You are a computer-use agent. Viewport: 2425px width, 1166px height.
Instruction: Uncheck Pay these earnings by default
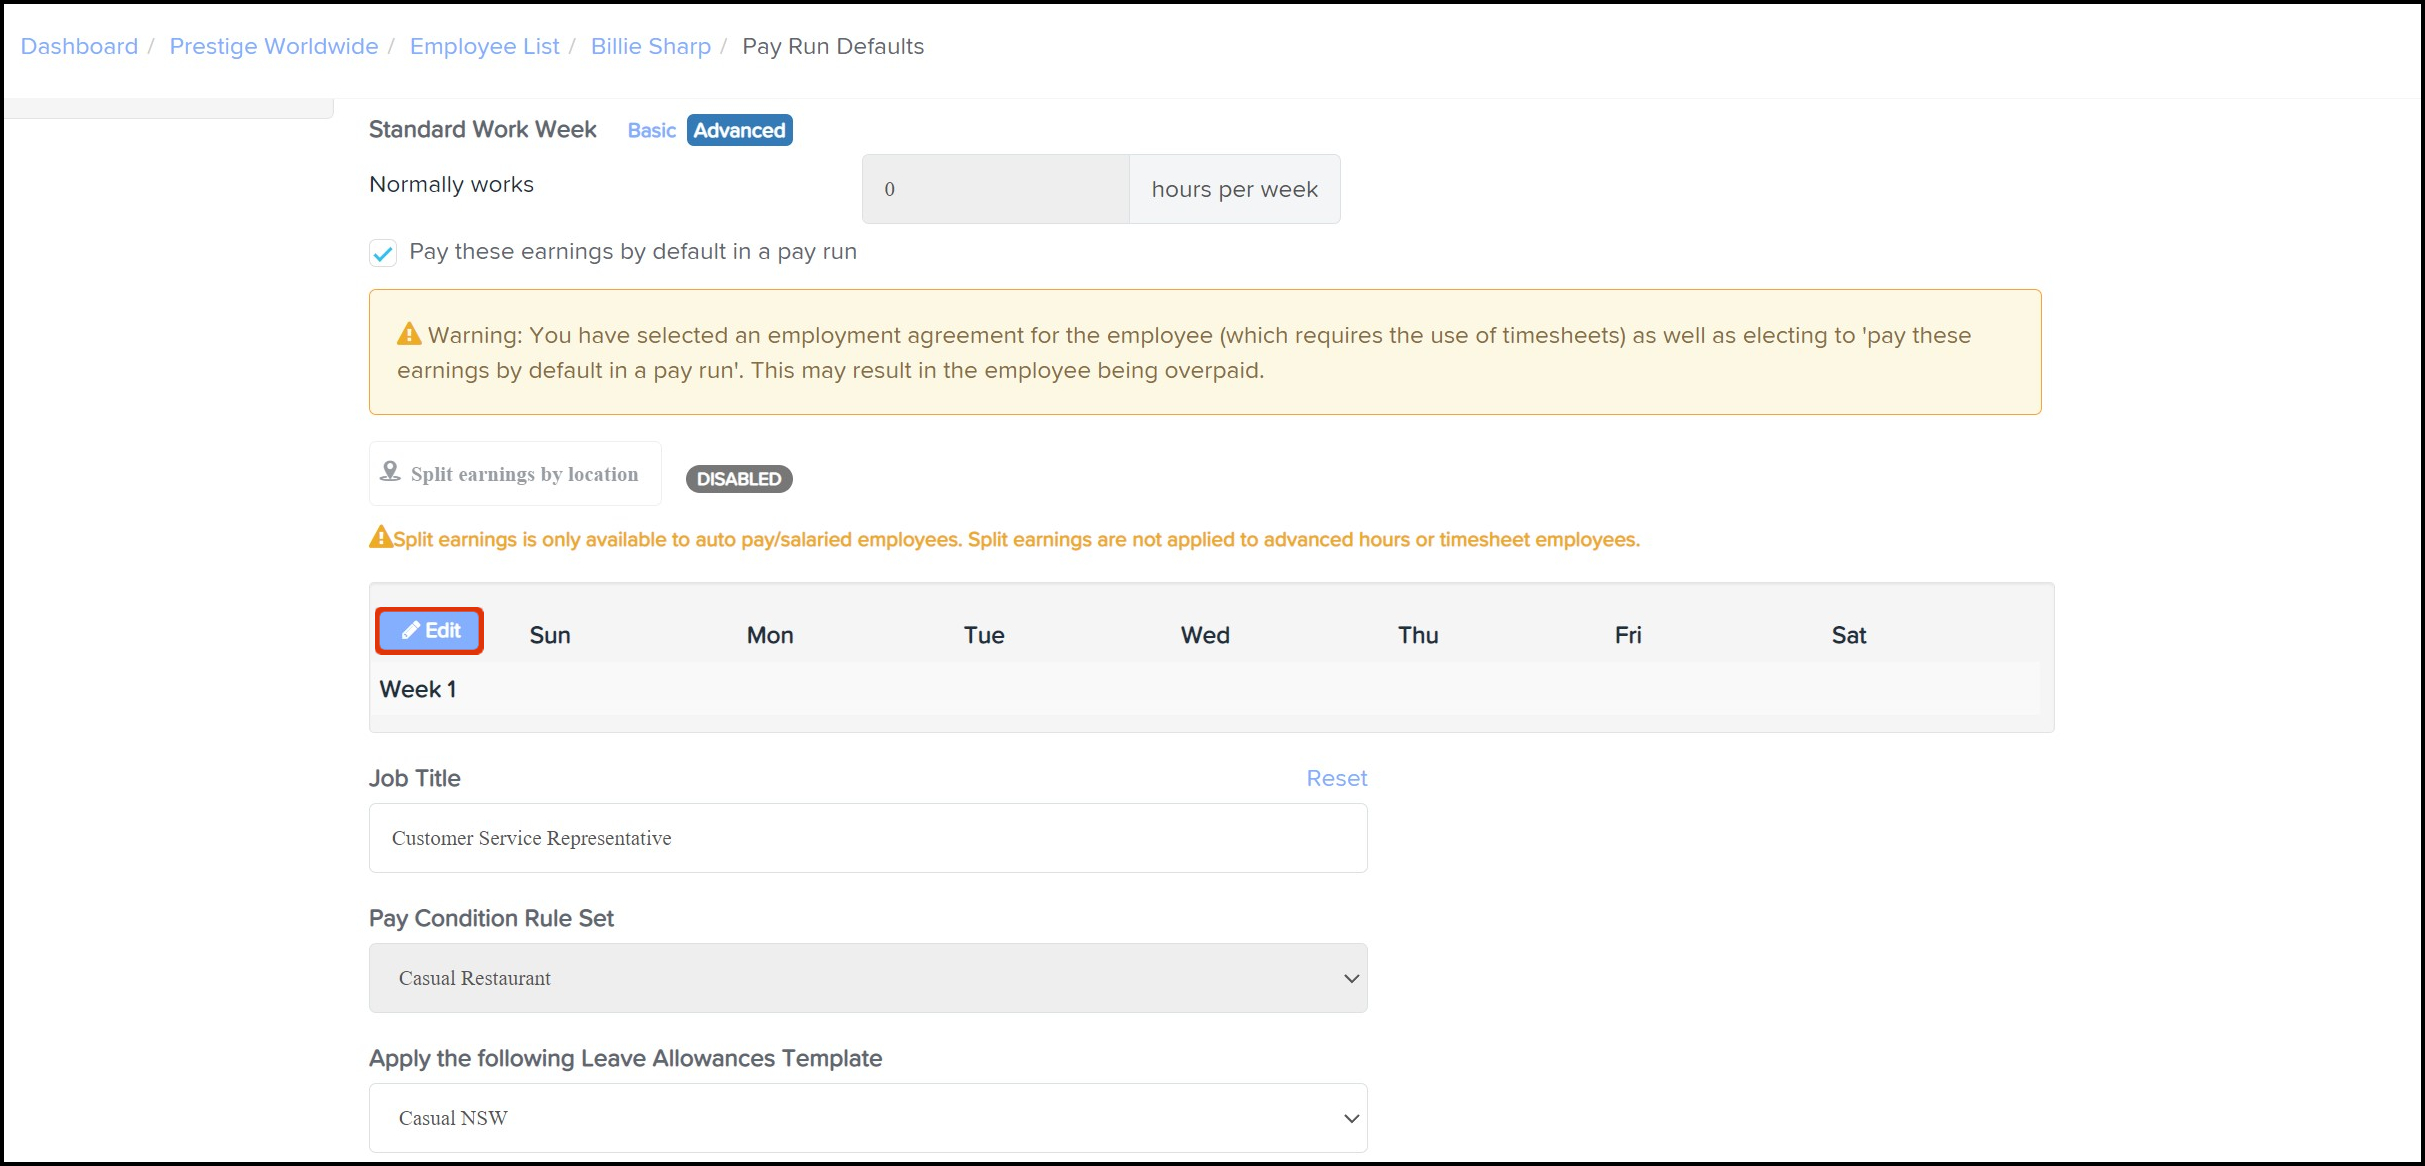[x=383, y=253]
